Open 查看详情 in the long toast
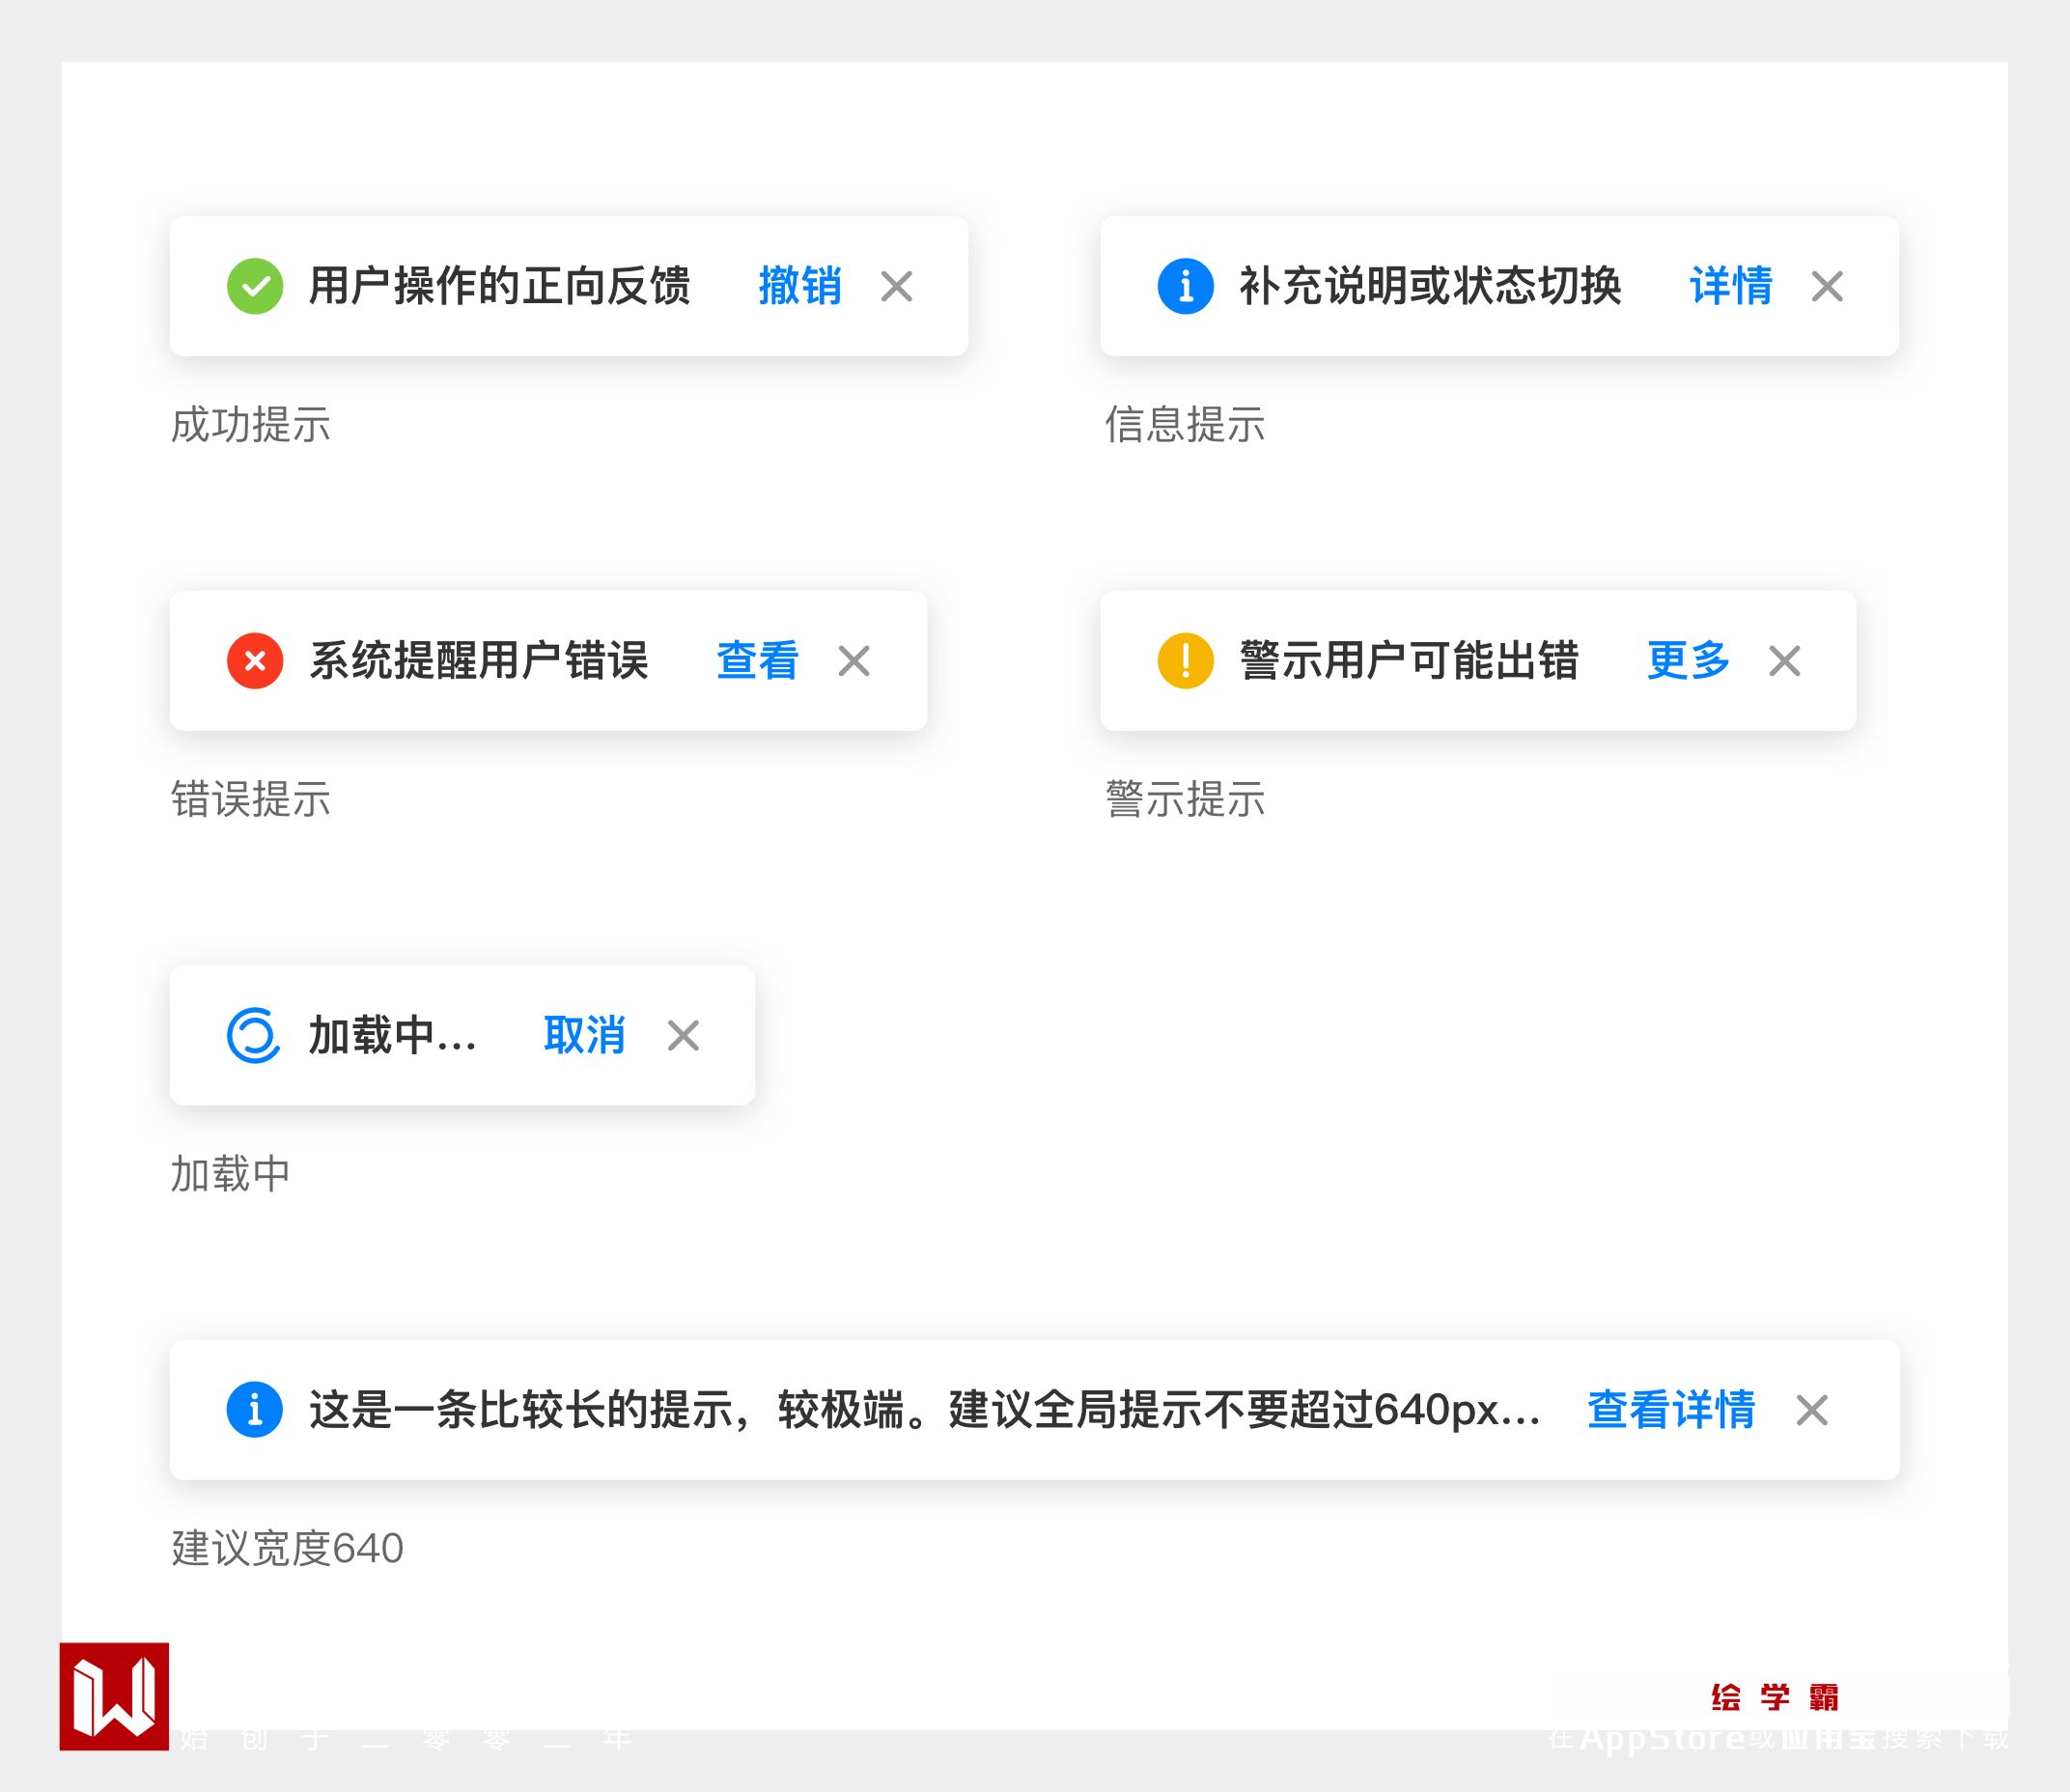2070x1792 pixels. pyautogui.click(x=1671, y=1410)
